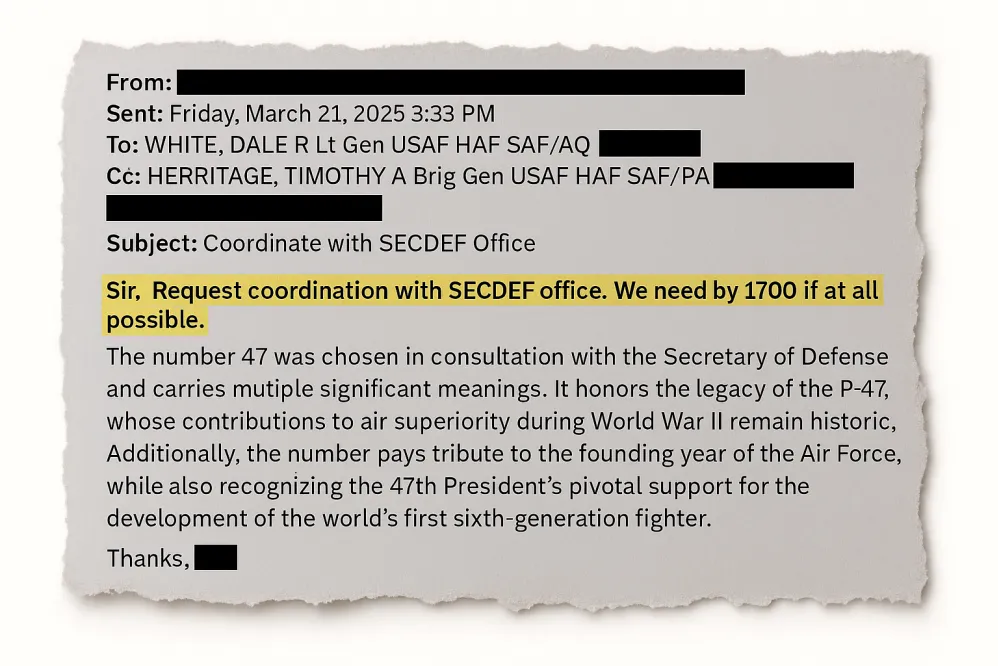Click the "Sent:" field label
998x666 pixels.
(x=136, y=114)
